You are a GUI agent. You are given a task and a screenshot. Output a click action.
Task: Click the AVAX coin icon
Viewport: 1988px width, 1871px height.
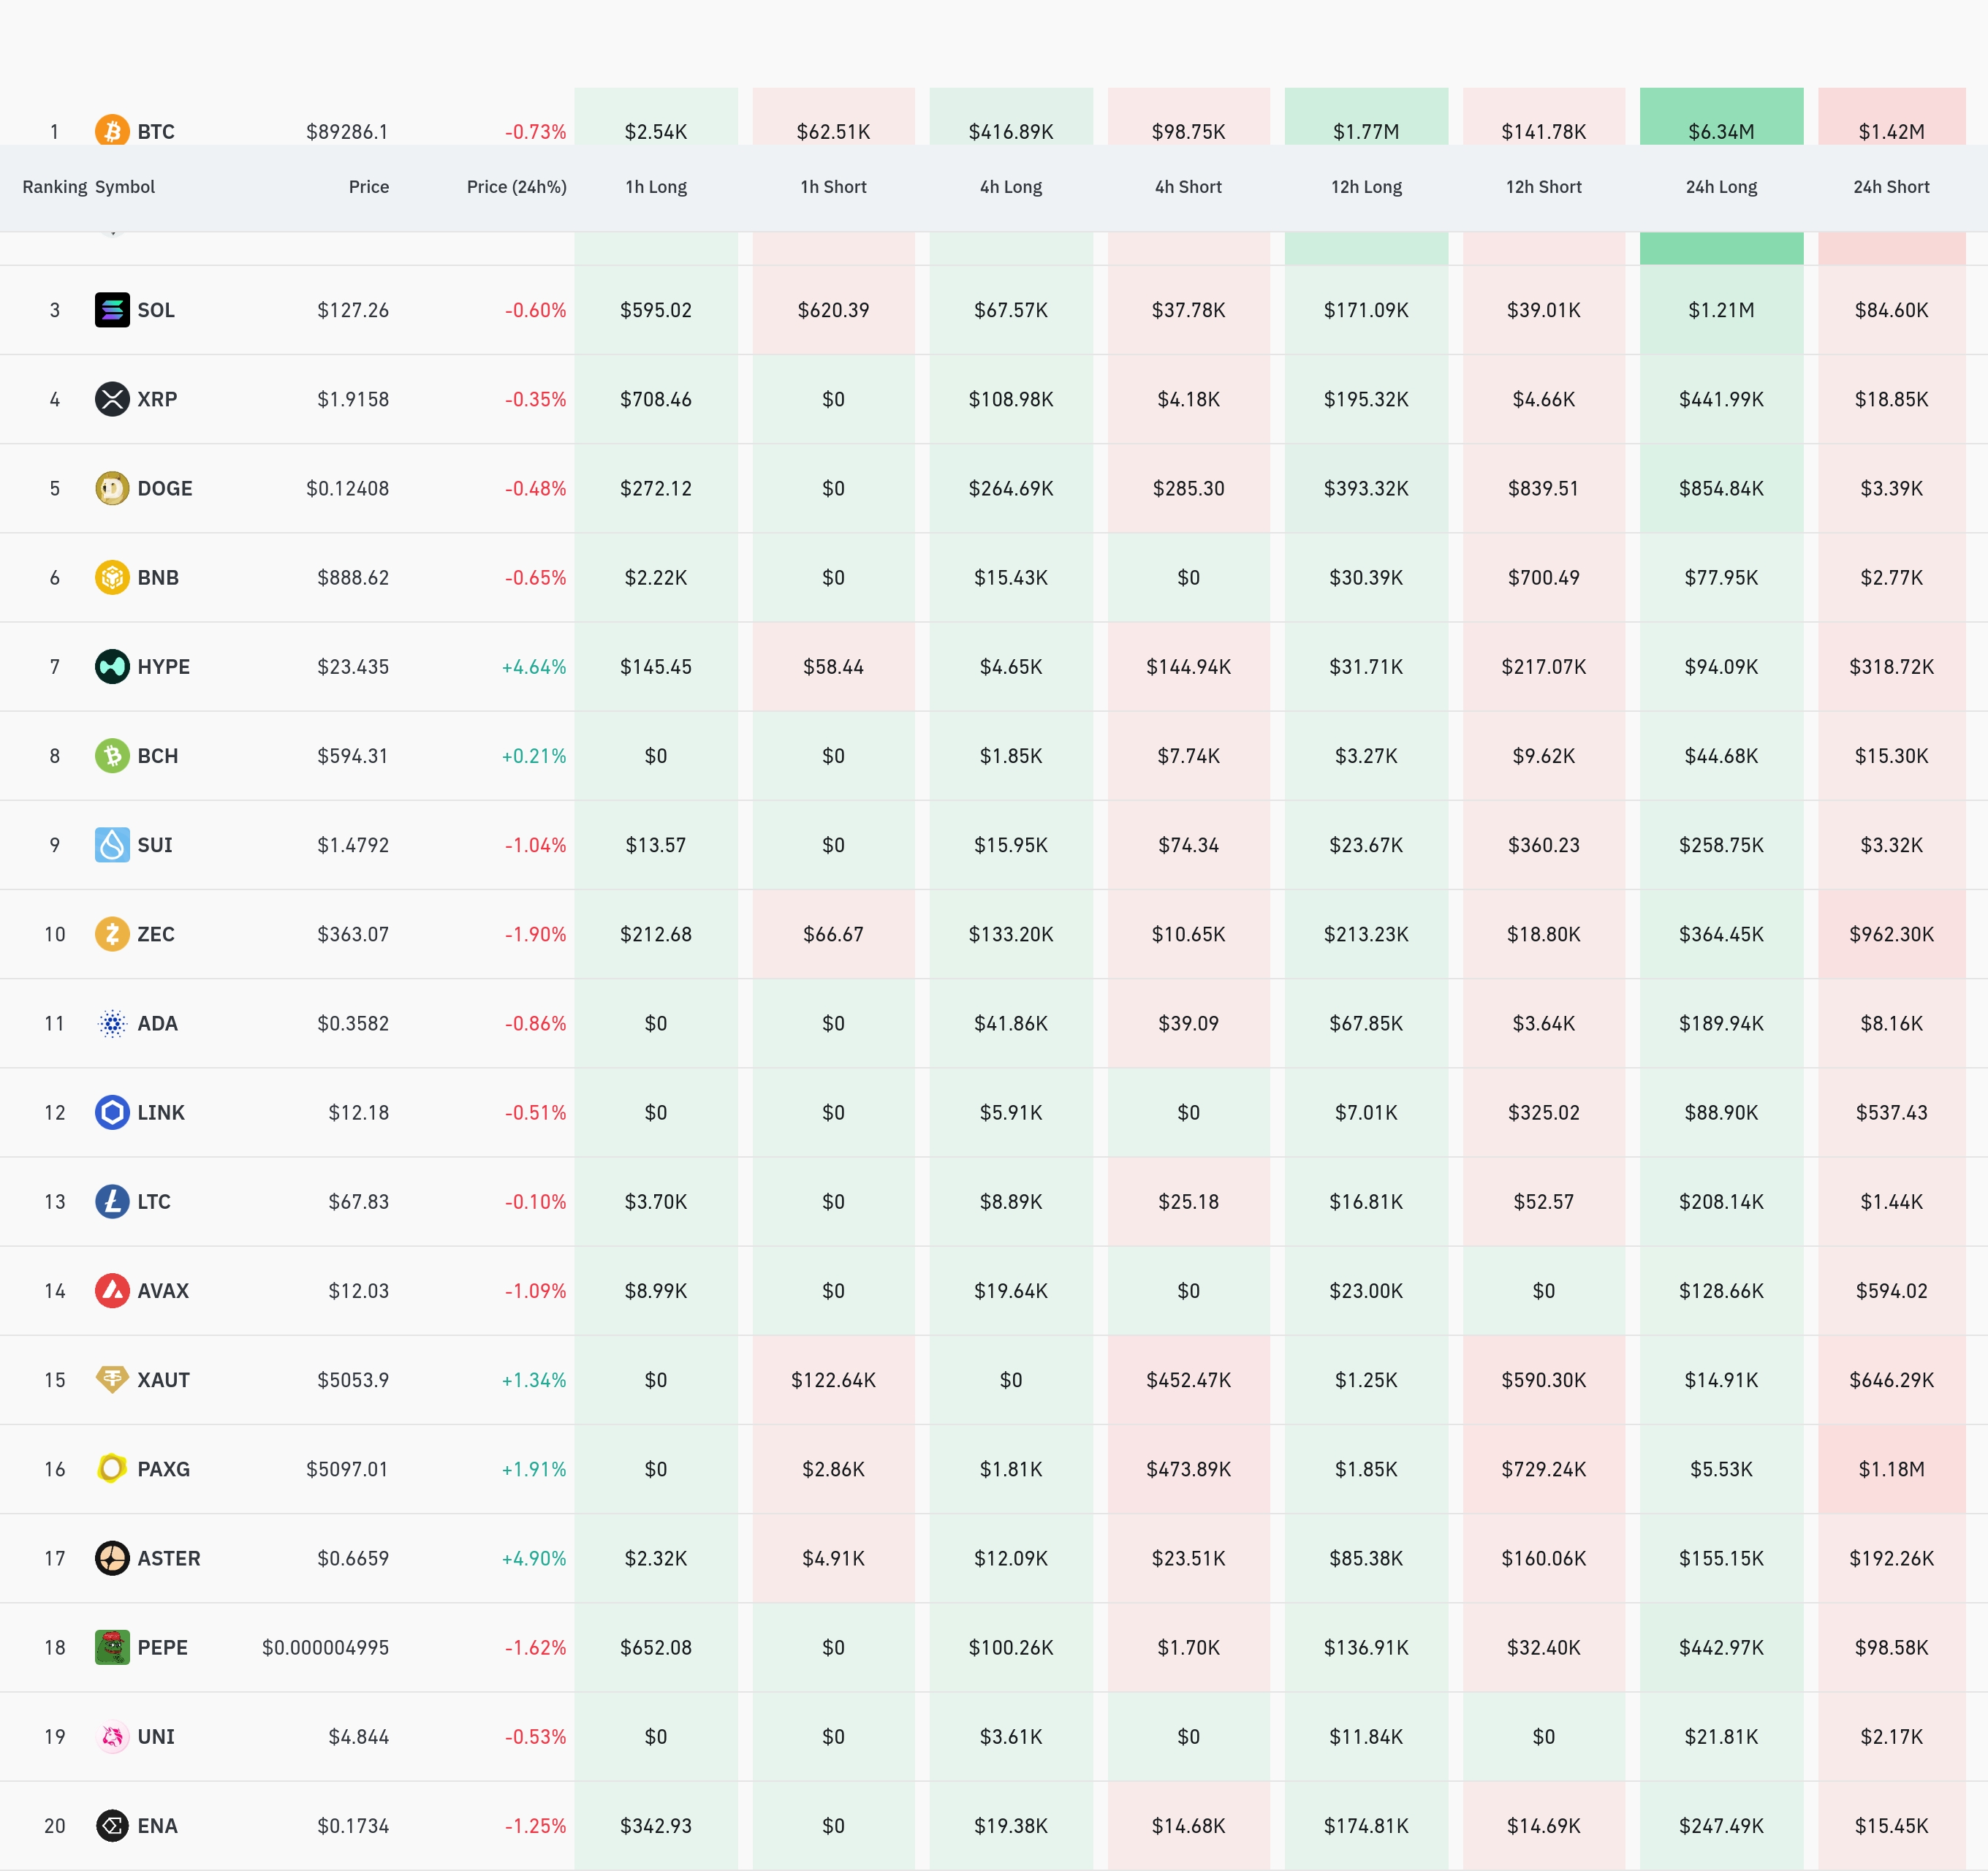(x=112, y=1291)
